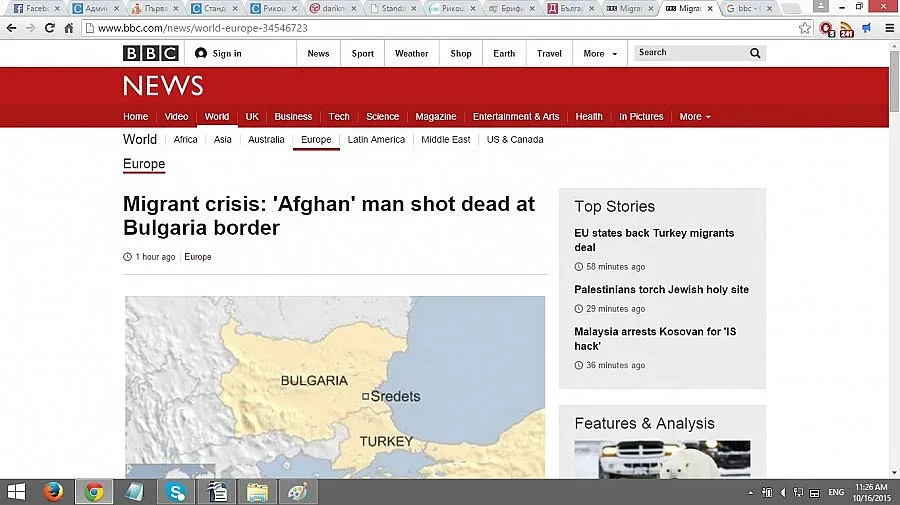
Task: Open 'EU states back Turkey migrants deal' story
Action: point(654,240)
